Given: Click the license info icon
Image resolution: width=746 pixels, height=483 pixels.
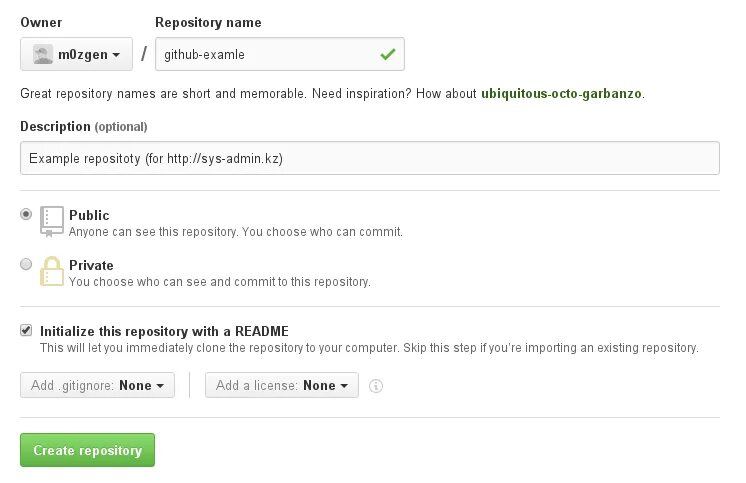Looking at the screenshot, I should [376, 386].
